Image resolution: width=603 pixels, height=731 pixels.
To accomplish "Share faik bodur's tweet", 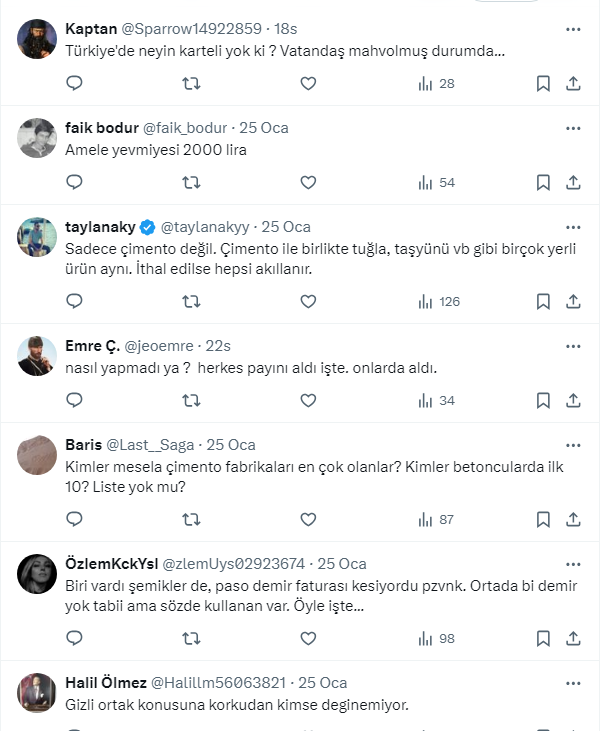I will (x=573, y=182).
